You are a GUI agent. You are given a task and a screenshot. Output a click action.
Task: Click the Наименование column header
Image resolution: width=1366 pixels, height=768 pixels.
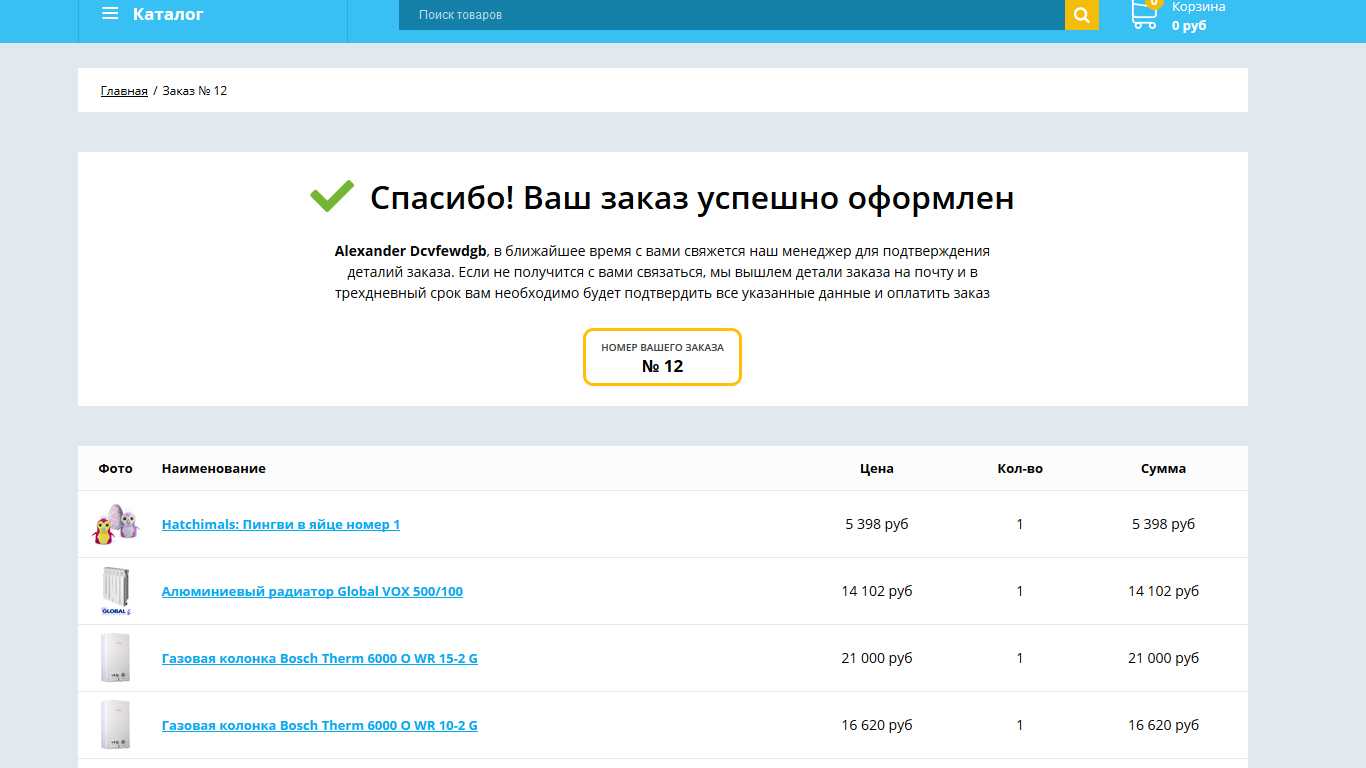tap(212, 468)
